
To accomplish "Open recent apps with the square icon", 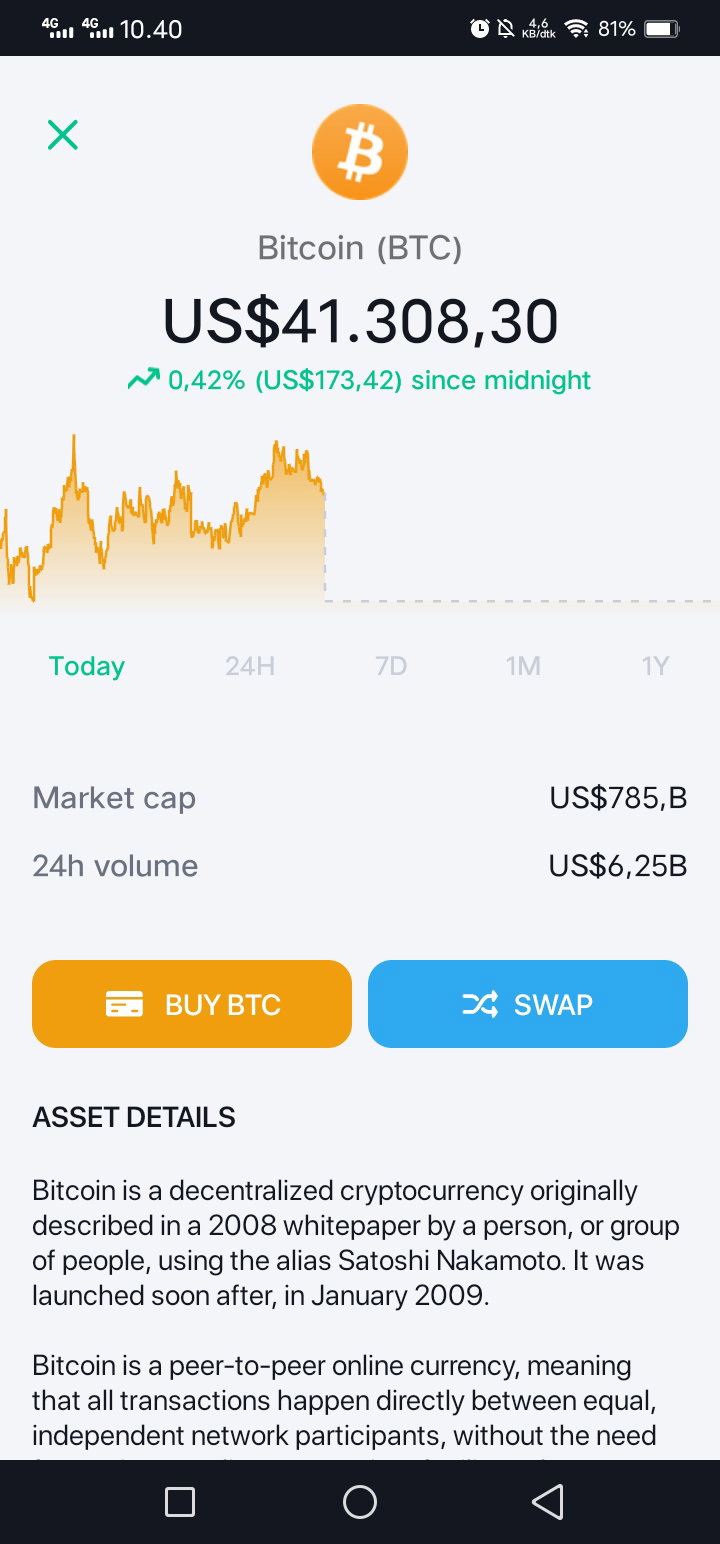I will pyautogui.click(x=180, y=1501).
